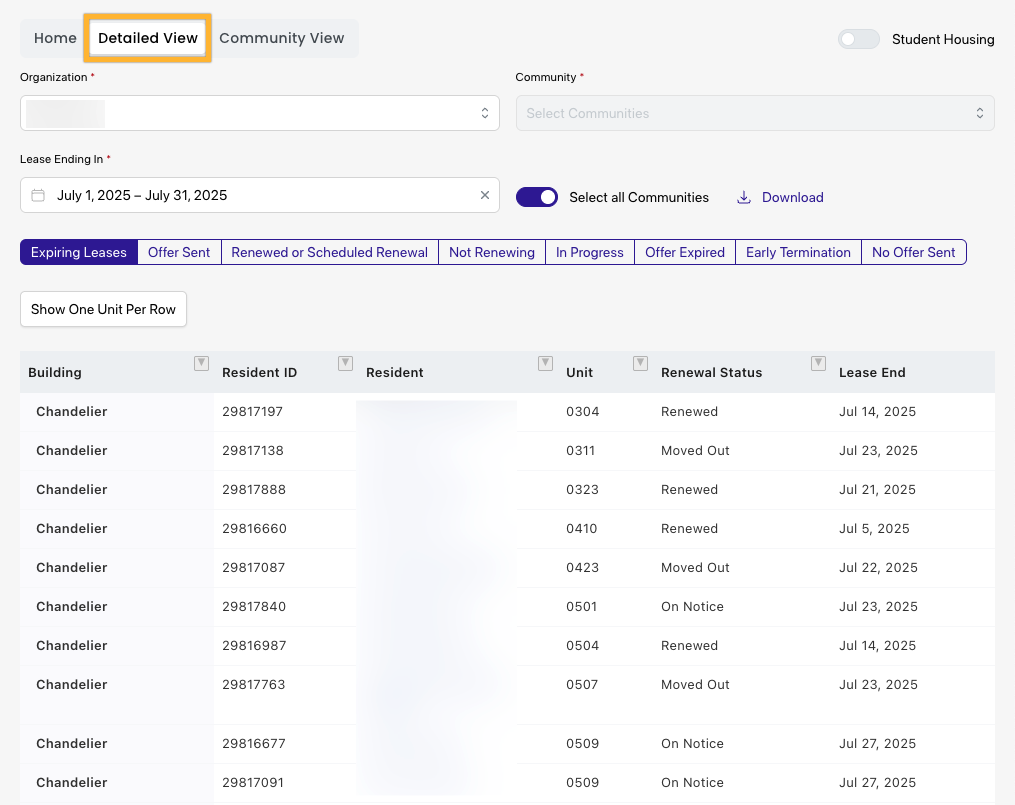
Task: Click unit 0504 cell
Action: click(583, 646)
